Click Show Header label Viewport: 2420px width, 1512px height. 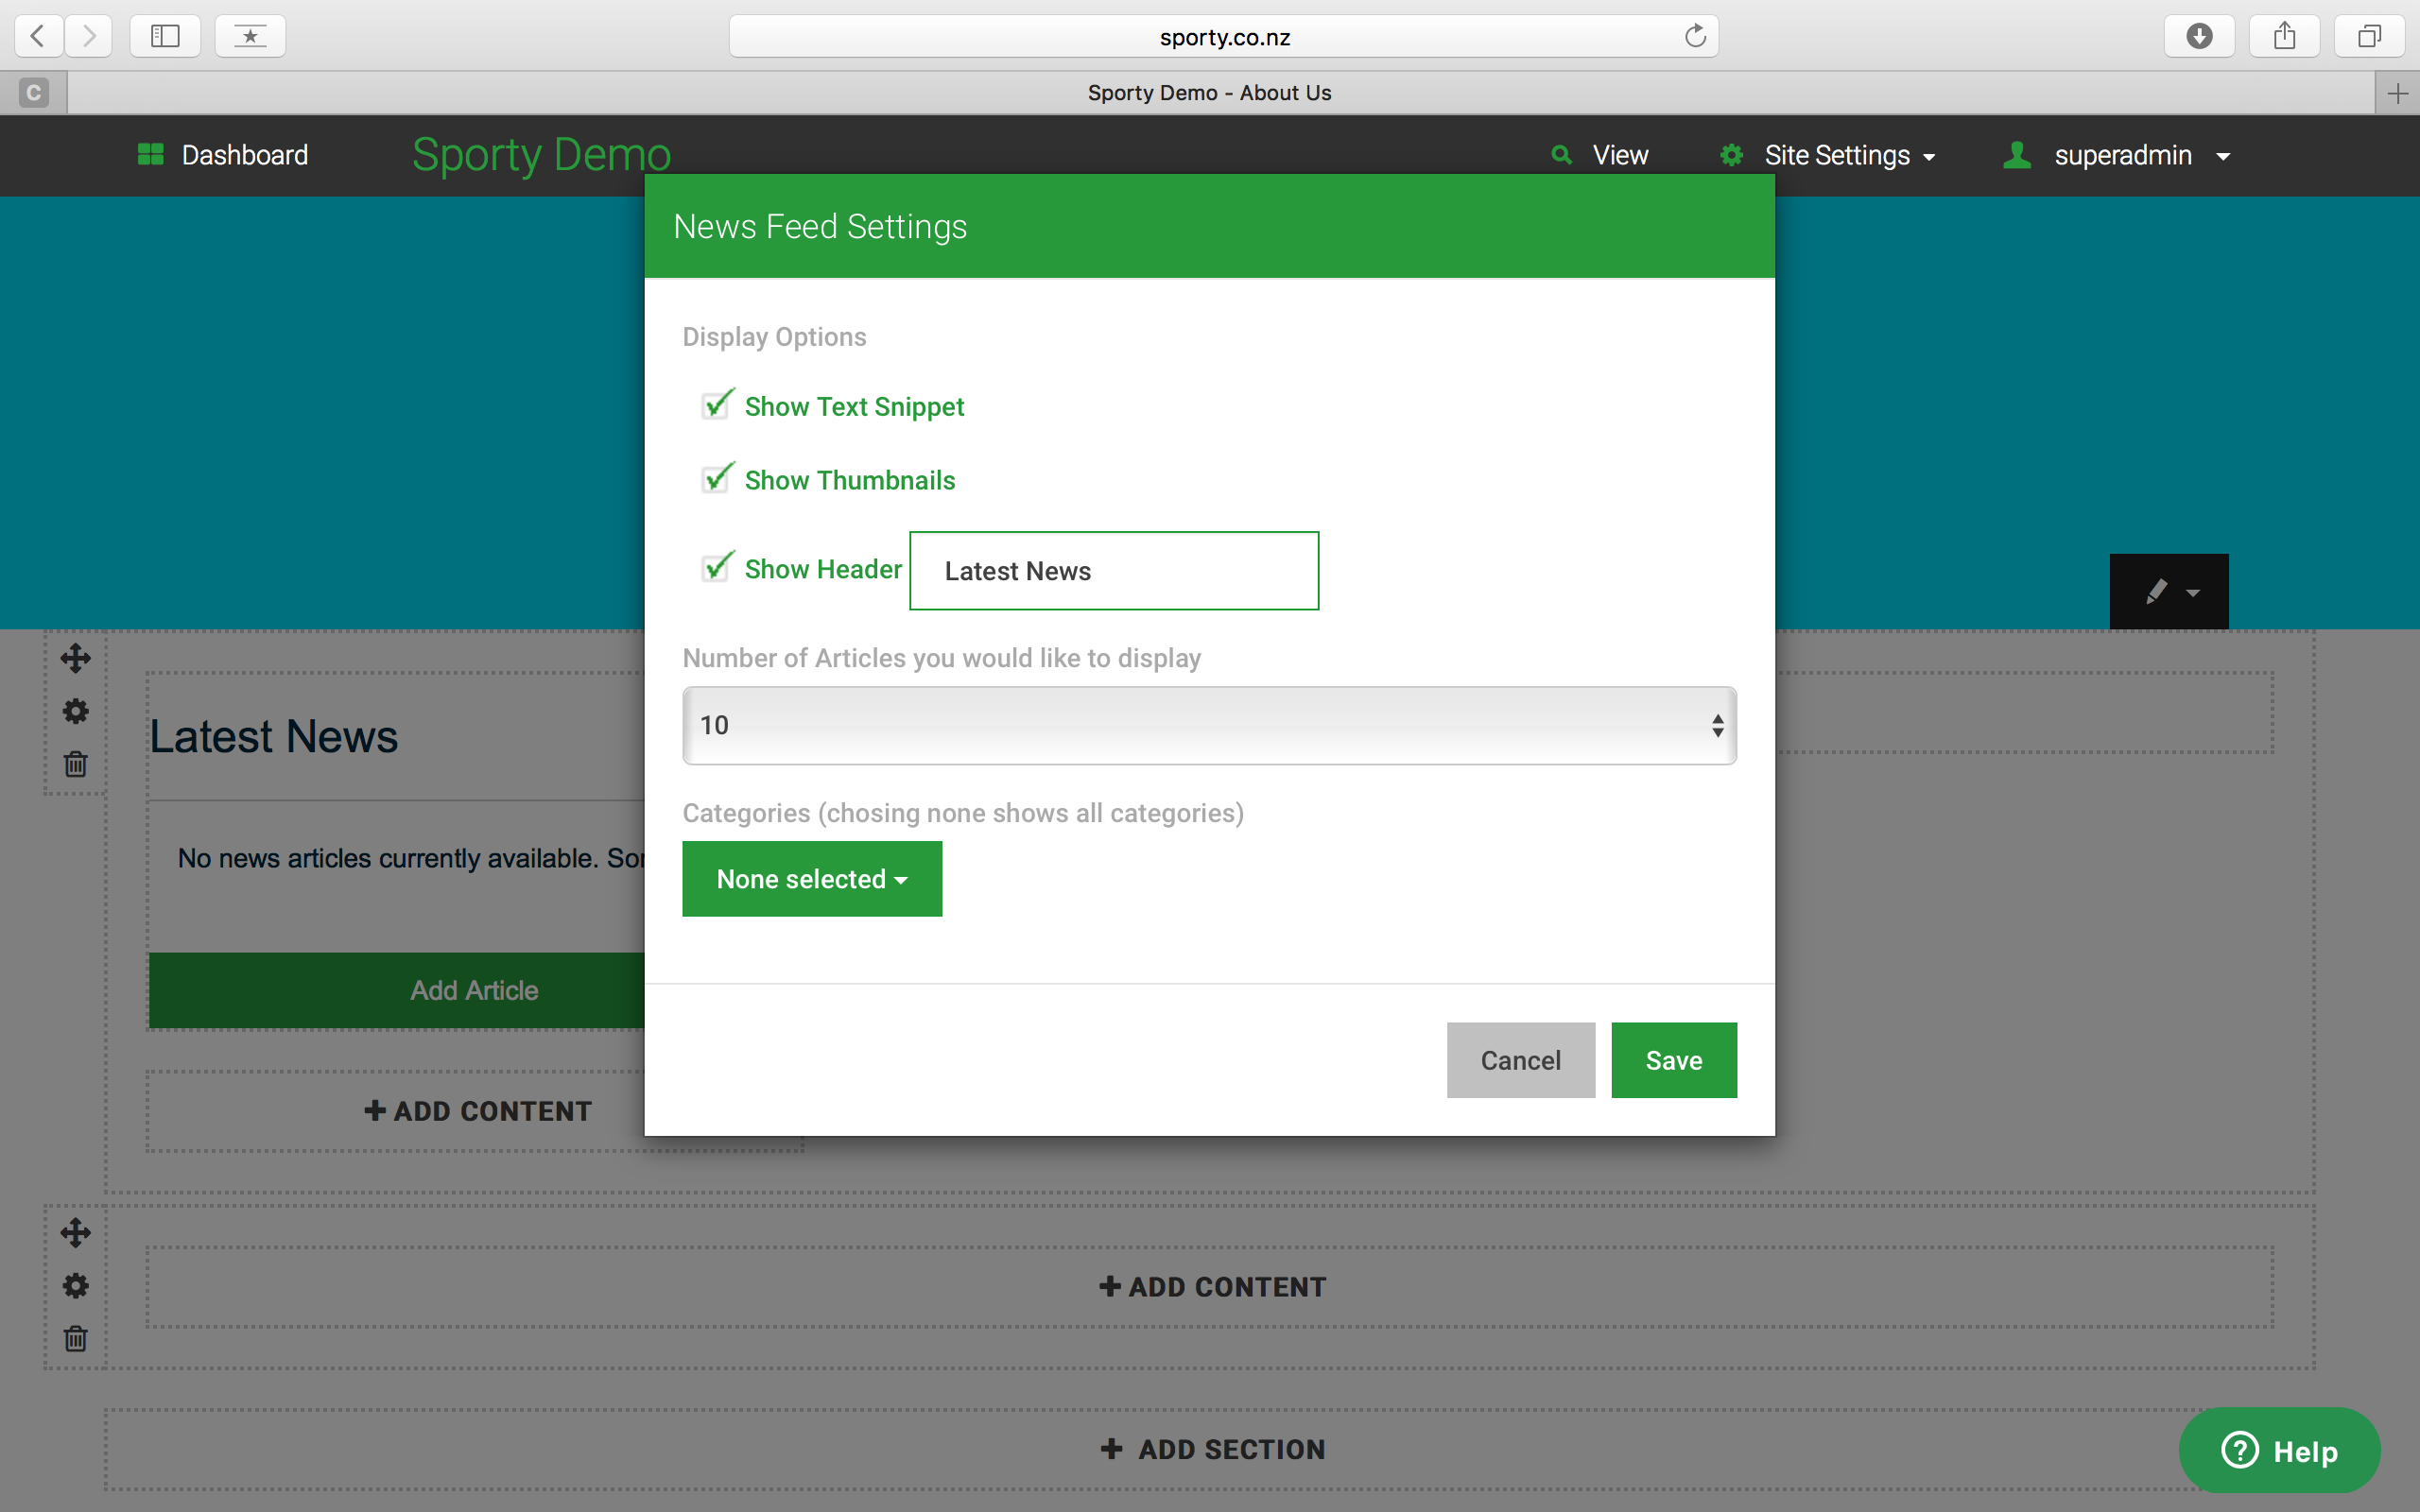[x=823, y=569]
